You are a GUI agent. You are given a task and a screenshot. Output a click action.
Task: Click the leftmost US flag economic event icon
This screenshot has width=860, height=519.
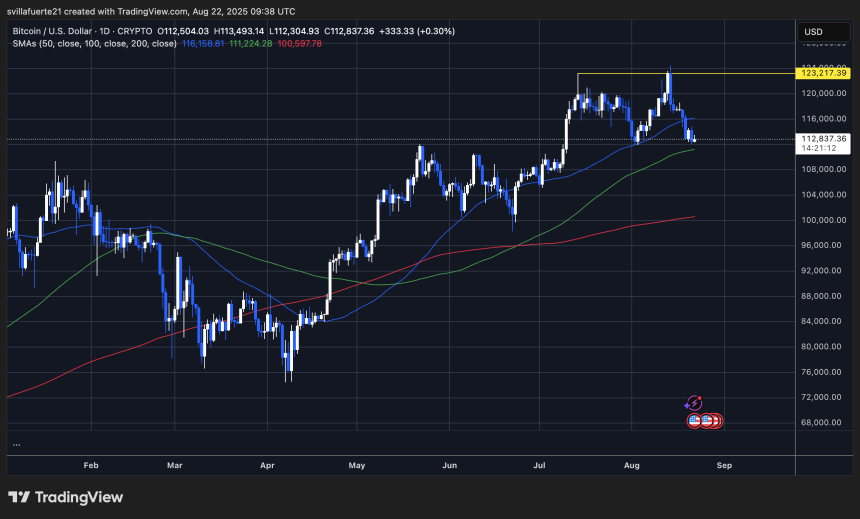pyautogui.click(x=694, y=421)
